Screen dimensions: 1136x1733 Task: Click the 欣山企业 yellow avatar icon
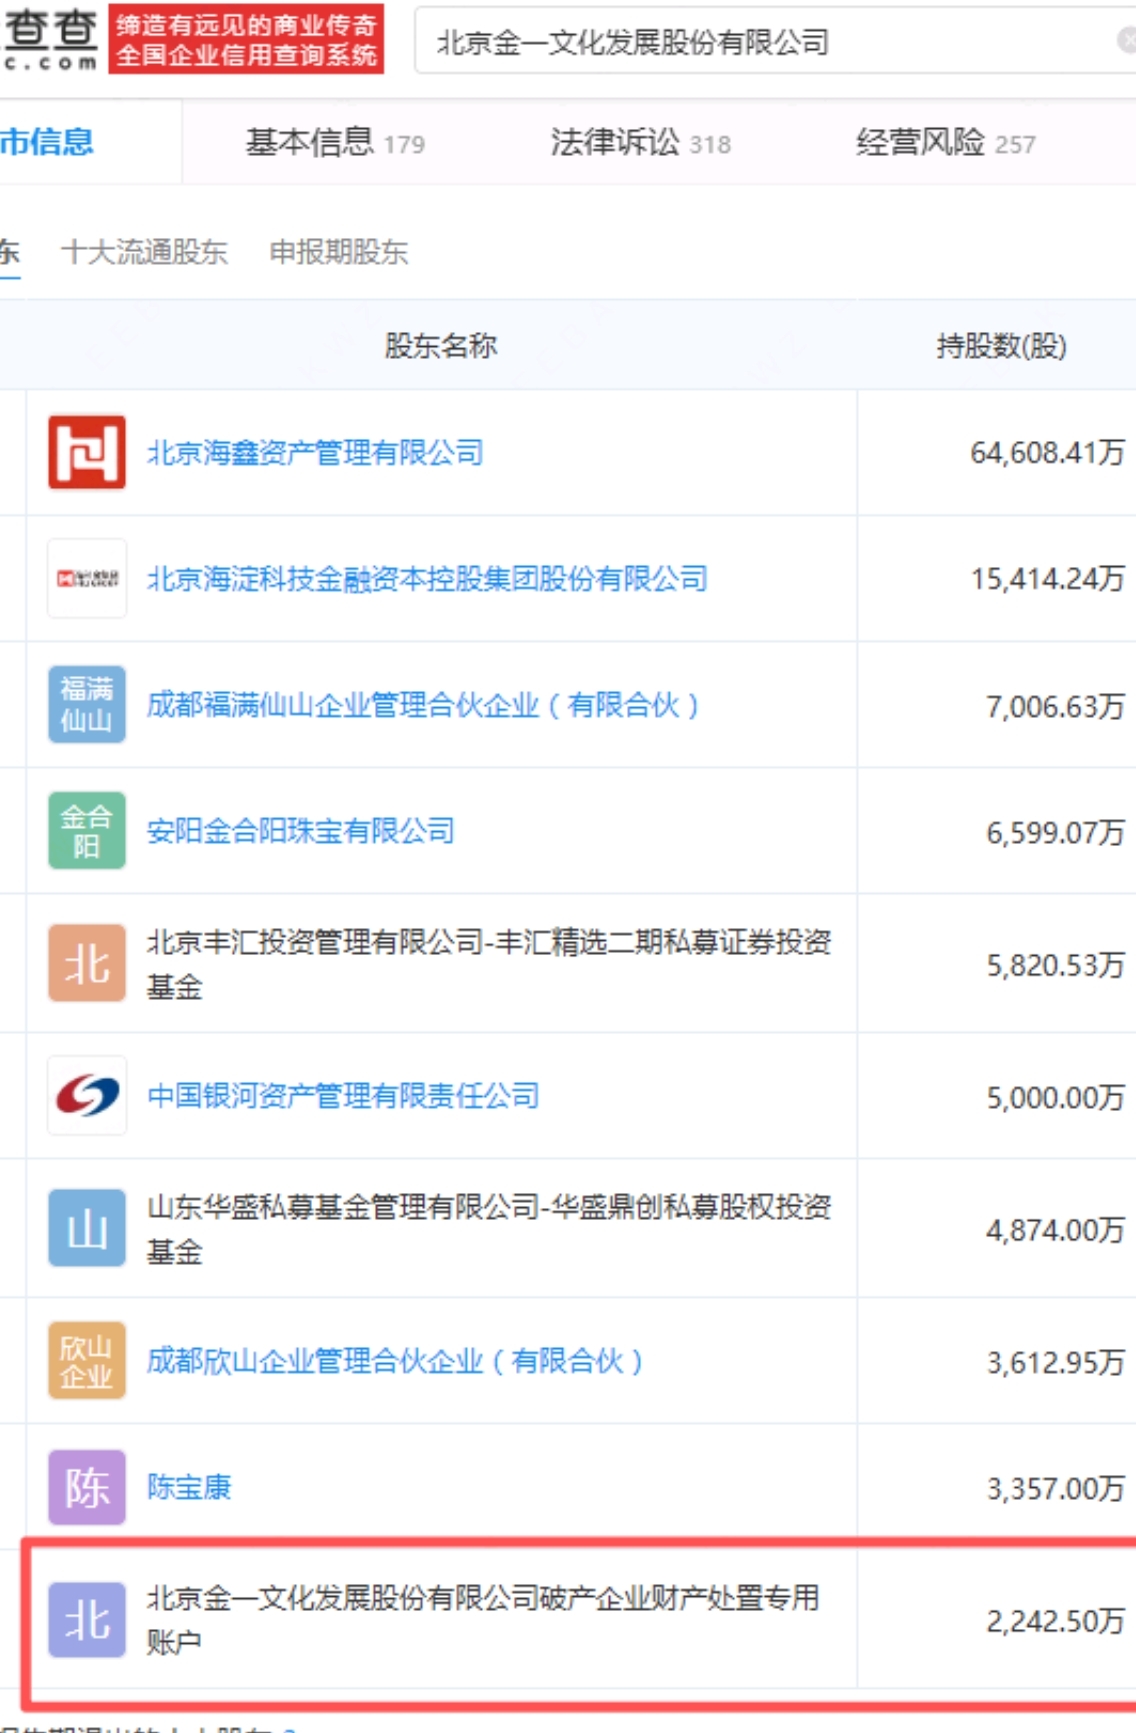click(x=87, y=1360)
